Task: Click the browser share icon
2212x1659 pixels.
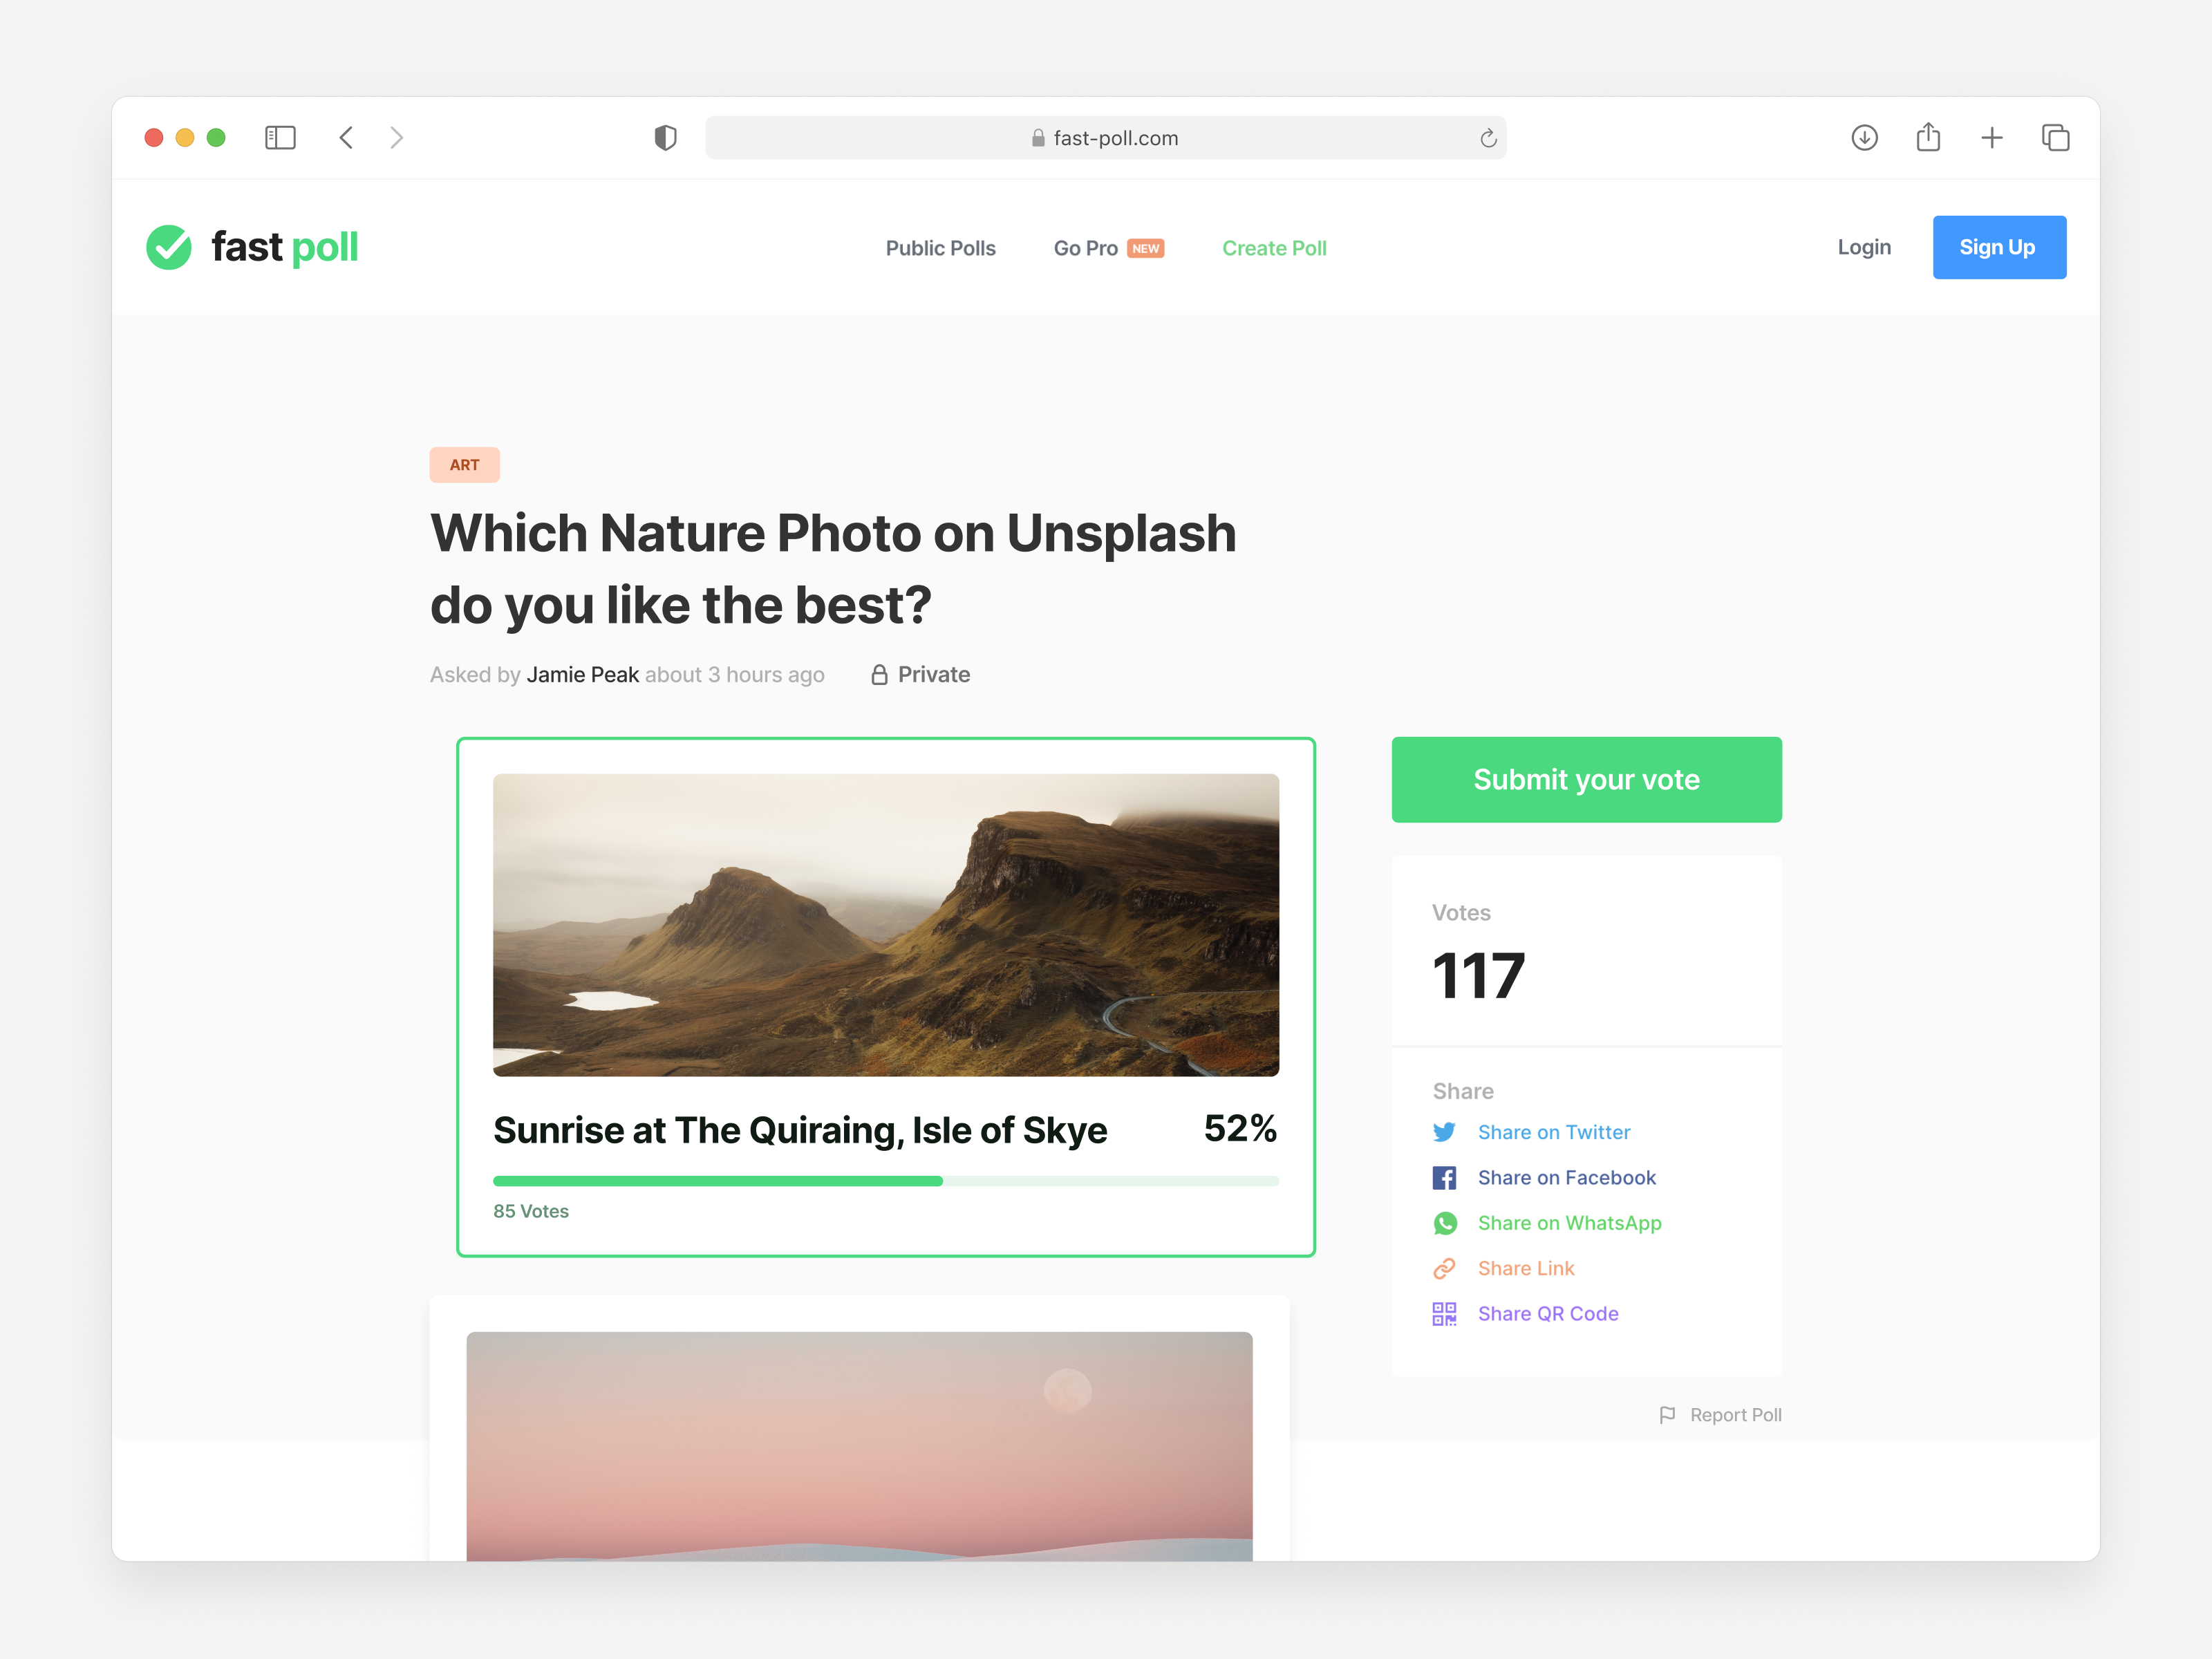Action: pyautogui.click(x=1928, y=137)
